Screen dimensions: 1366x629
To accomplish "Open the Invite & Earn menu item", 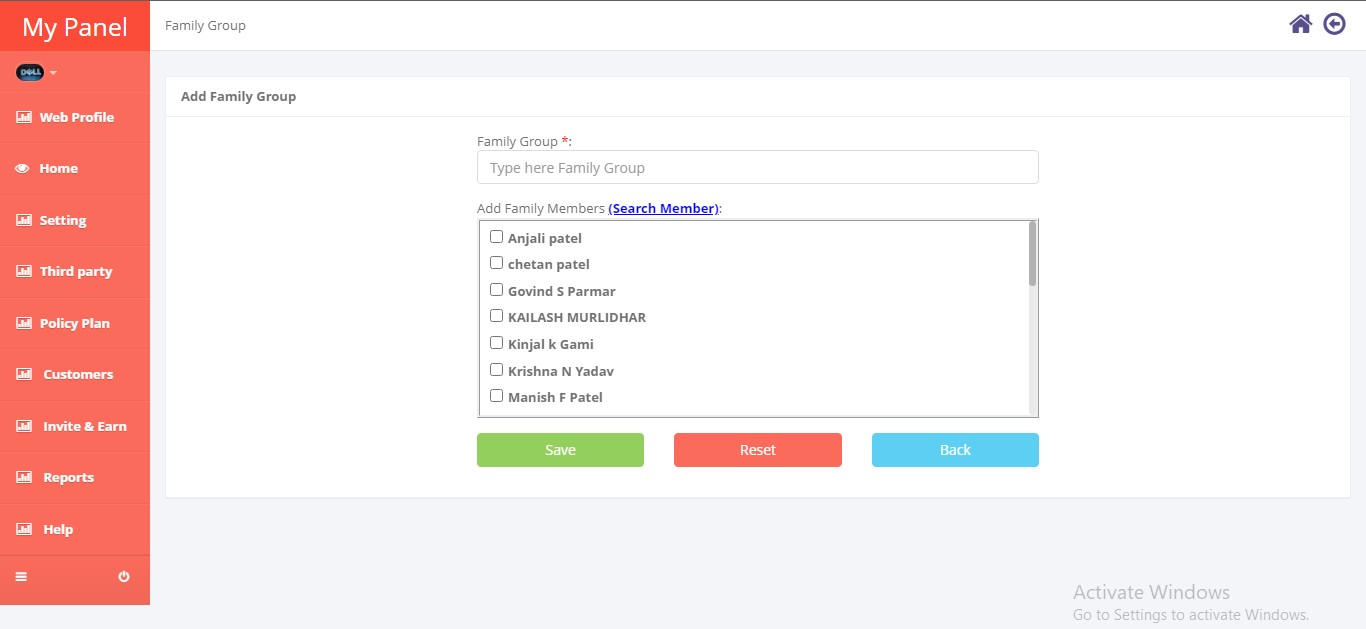I will click(x=75, y=426).
